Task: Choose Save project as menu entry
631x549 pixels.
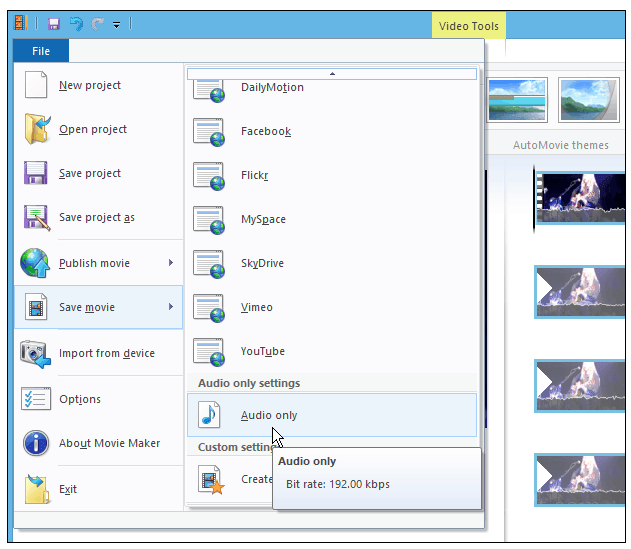Action: coord(99,217)
